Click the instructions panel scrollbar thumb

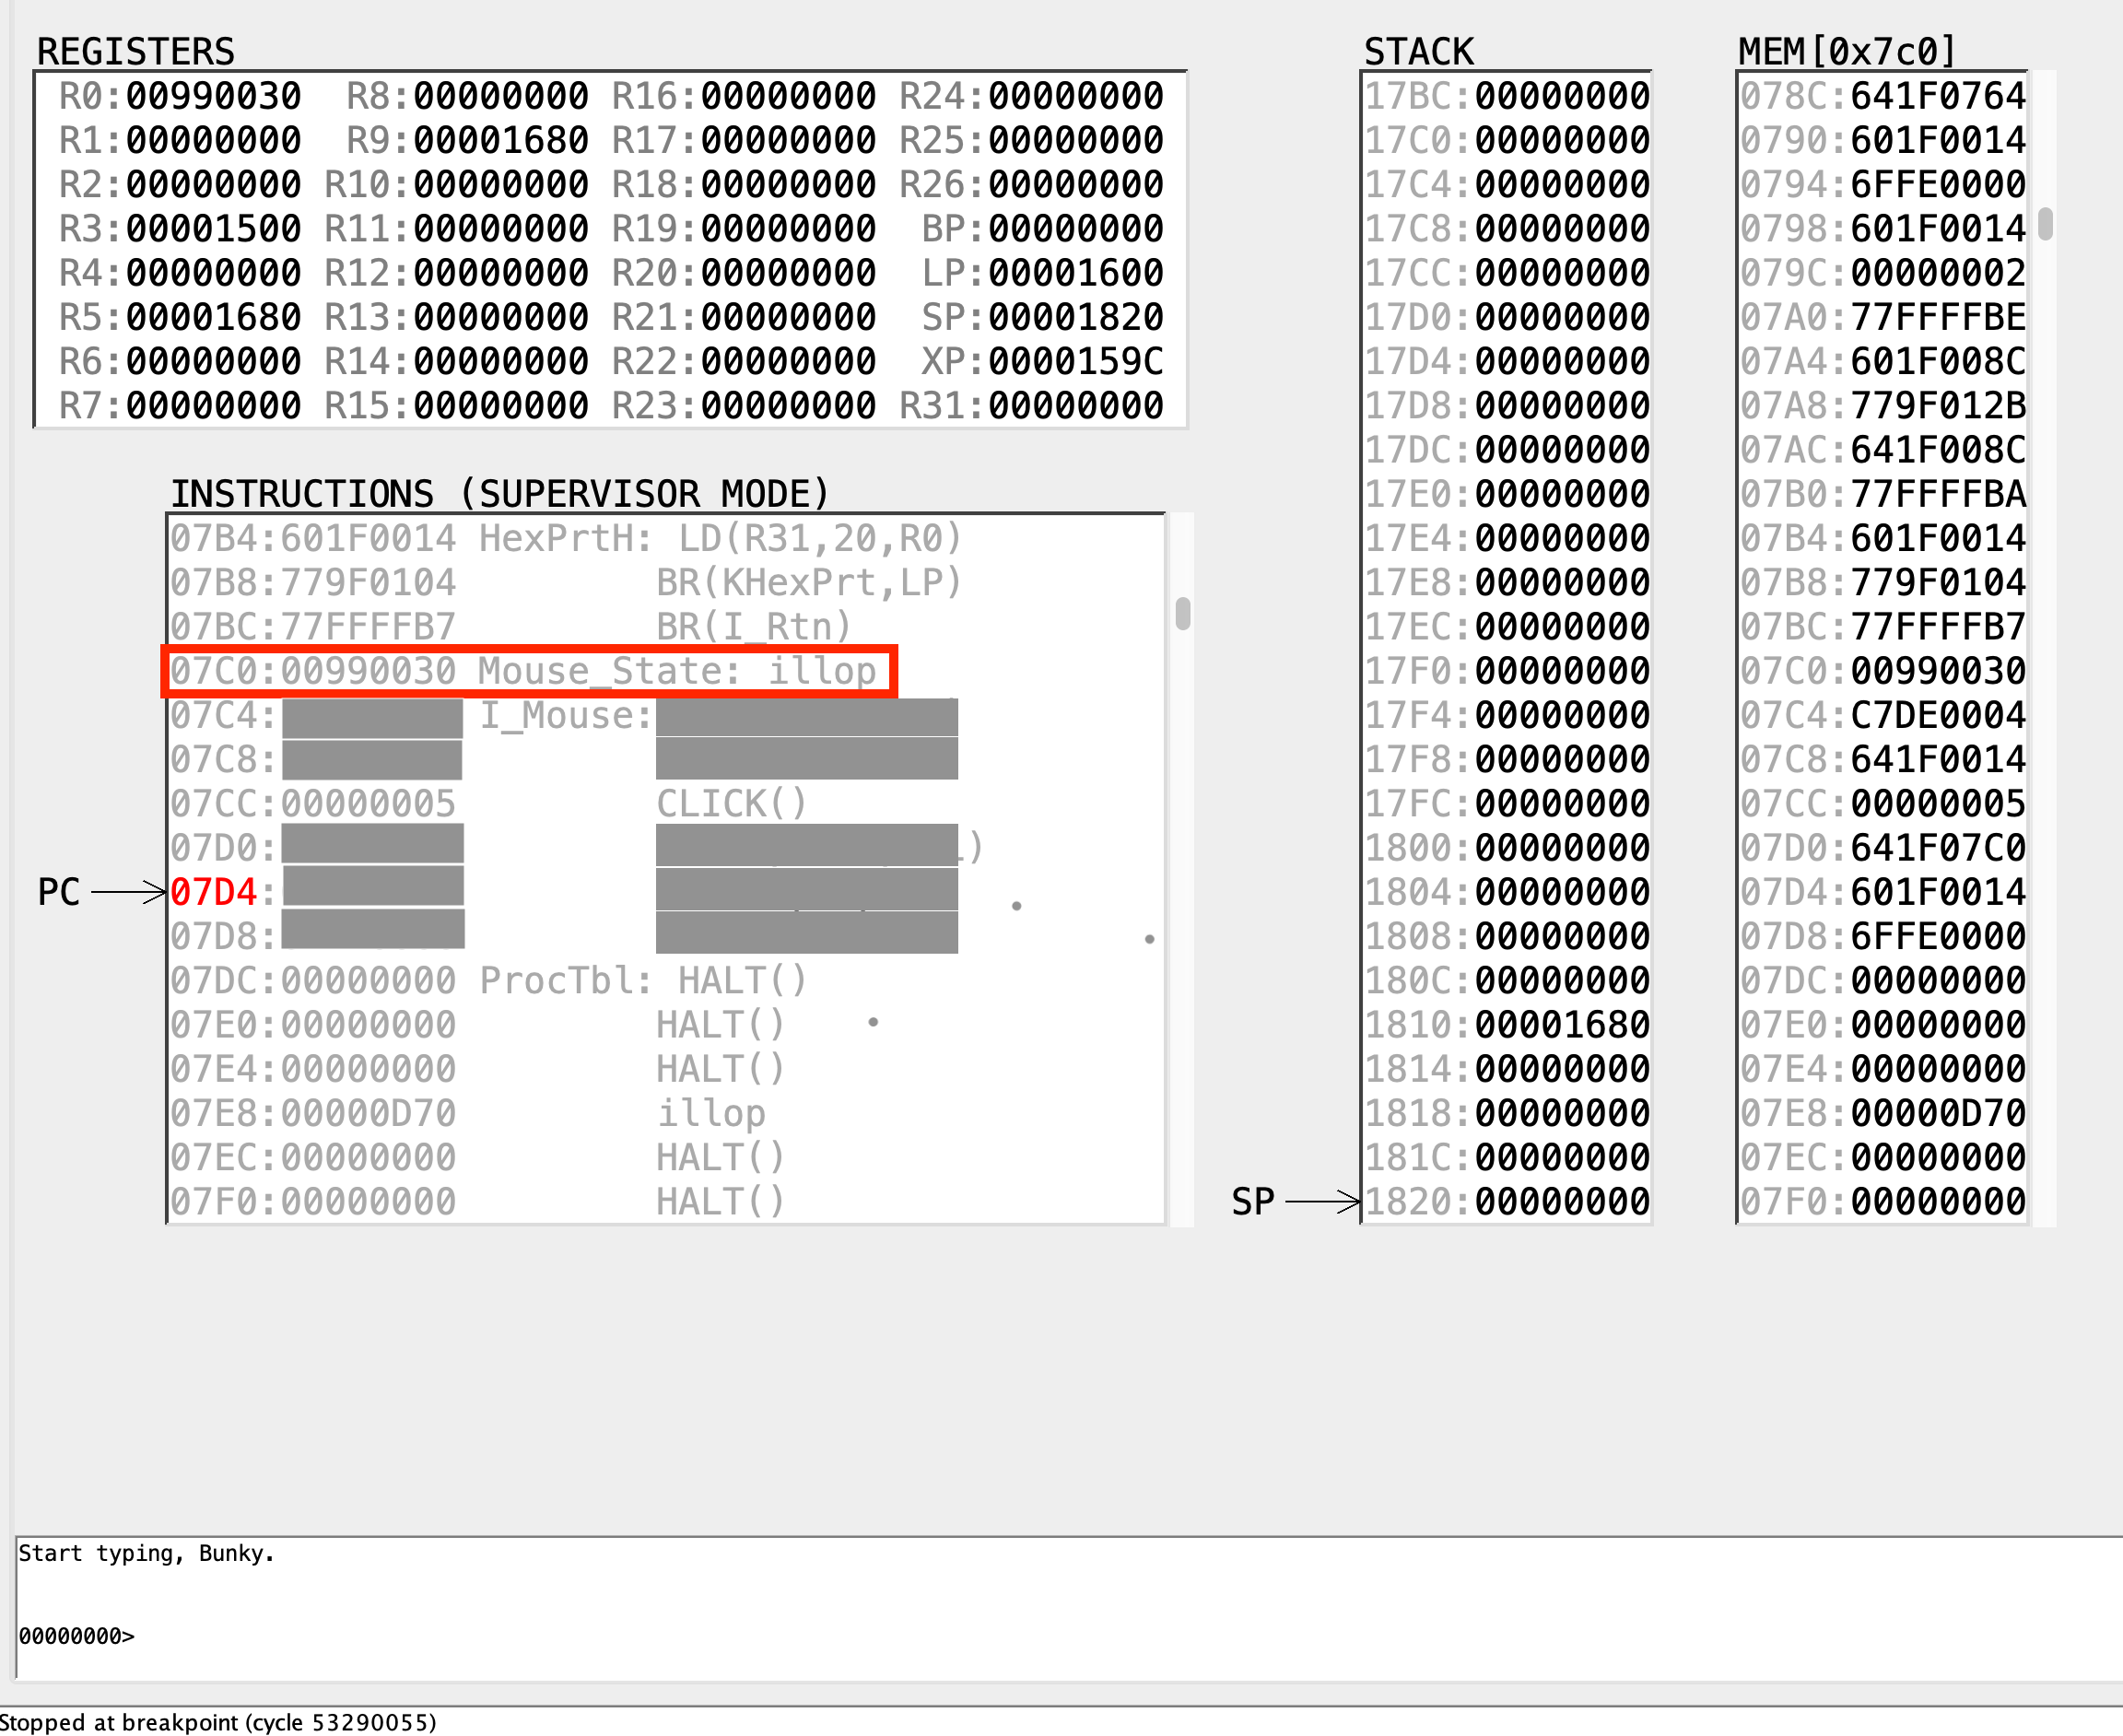1182,613
